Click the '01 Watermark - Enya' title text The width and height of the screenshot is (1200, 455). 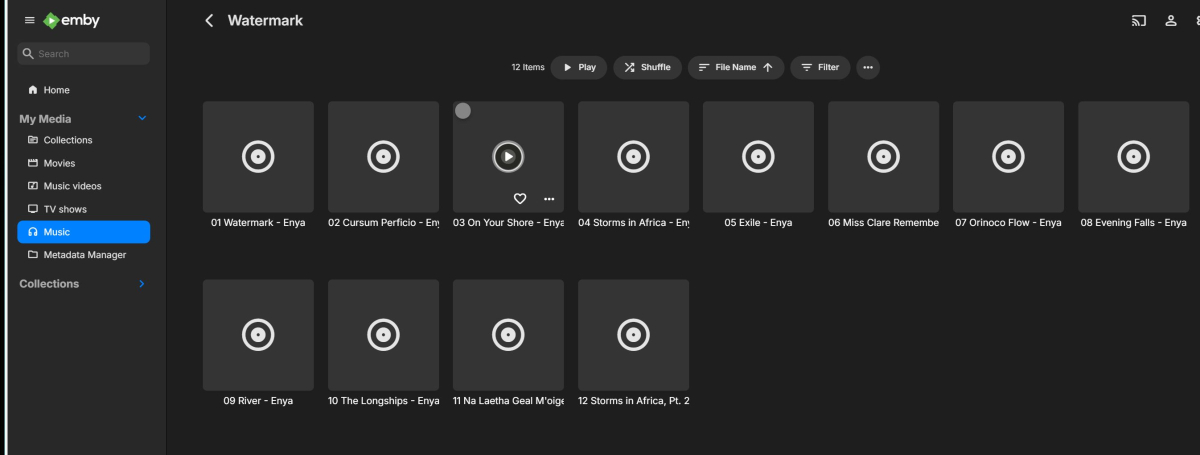coord(258,223)
